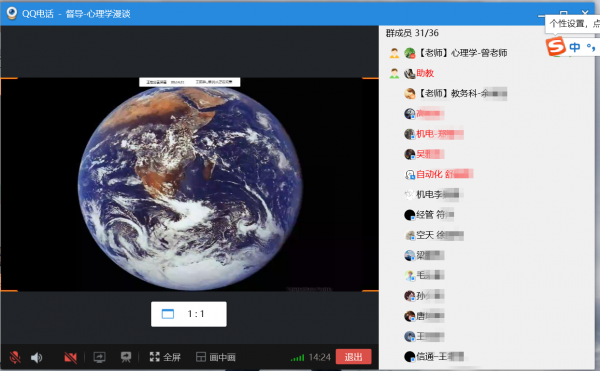Click the speaker volume icon
The width and height of the screenshot is (600, 371).
tap(37, 358)
